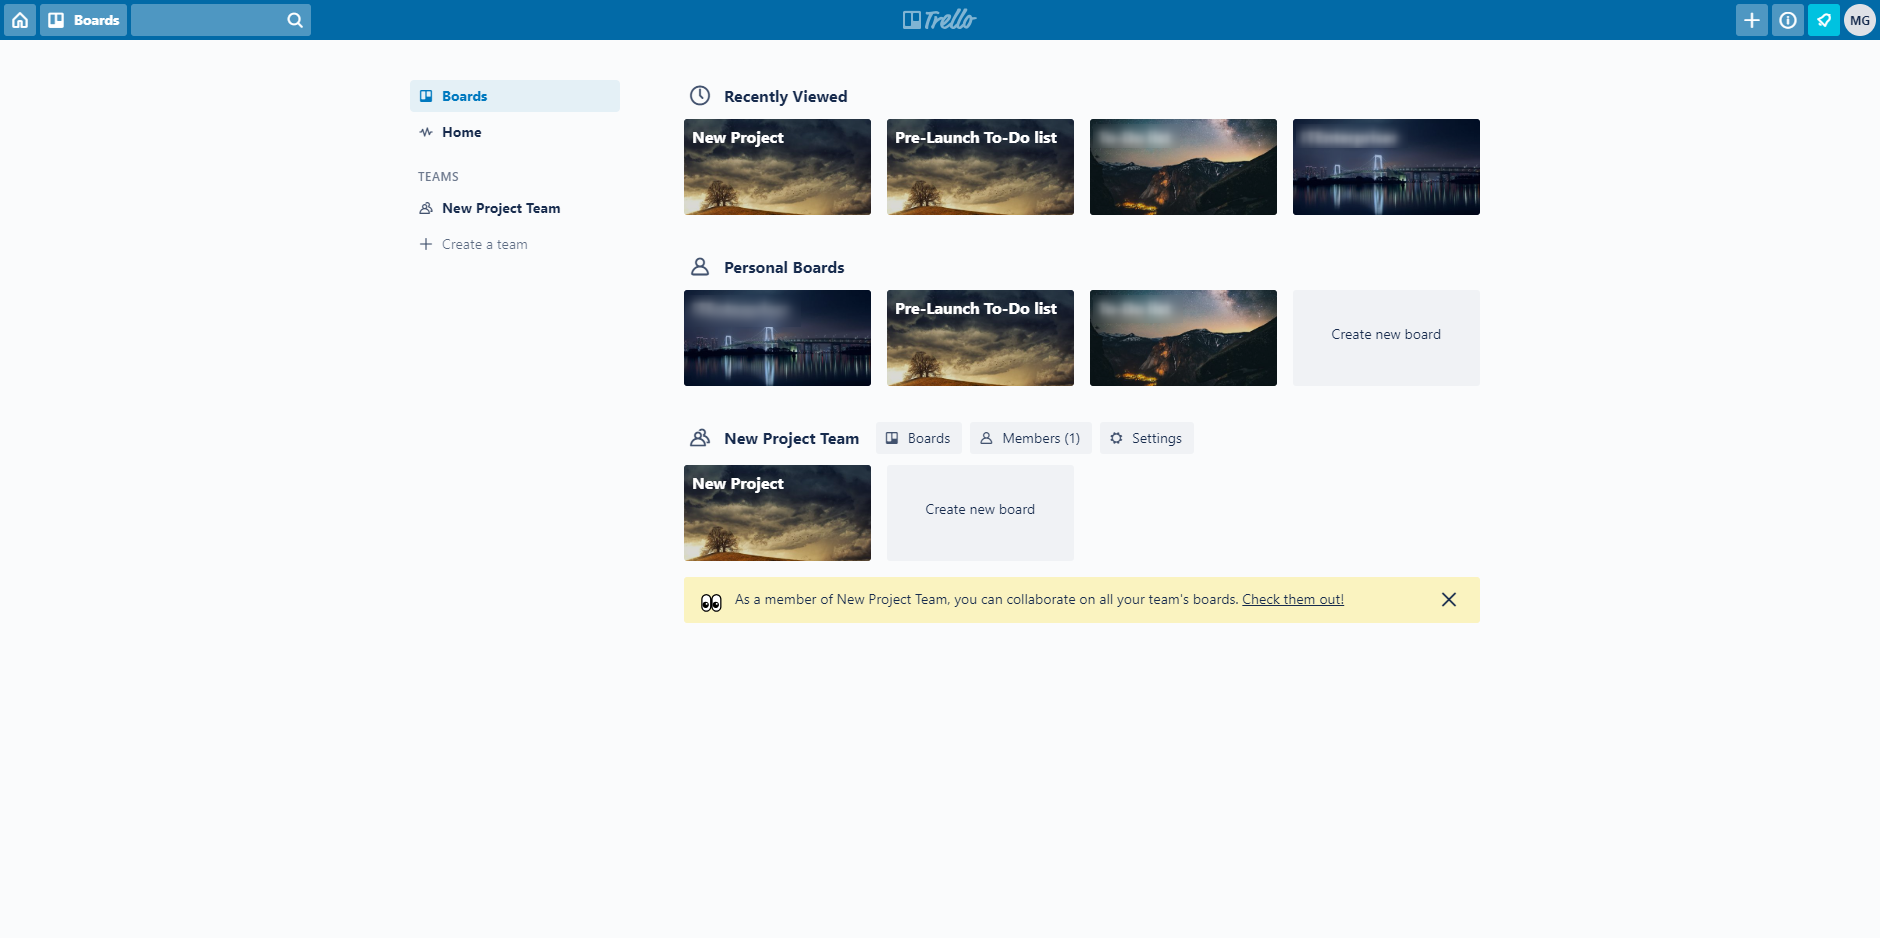
Task: Open the MG account avatar menu
Action: 1860,20
